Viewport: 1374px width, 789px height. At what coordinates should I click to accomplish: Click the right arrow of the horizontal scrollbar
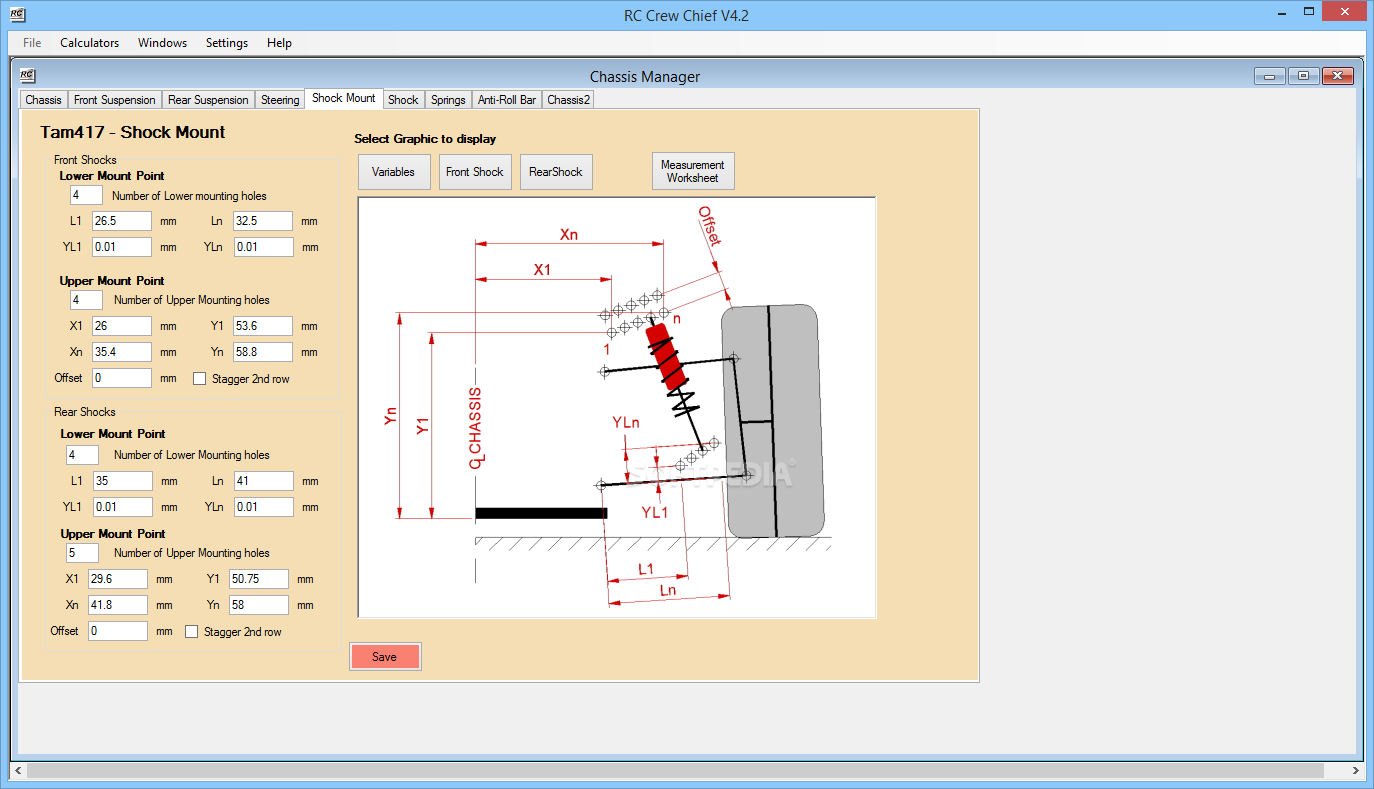pyautogui.click(x=1356, y=771)
